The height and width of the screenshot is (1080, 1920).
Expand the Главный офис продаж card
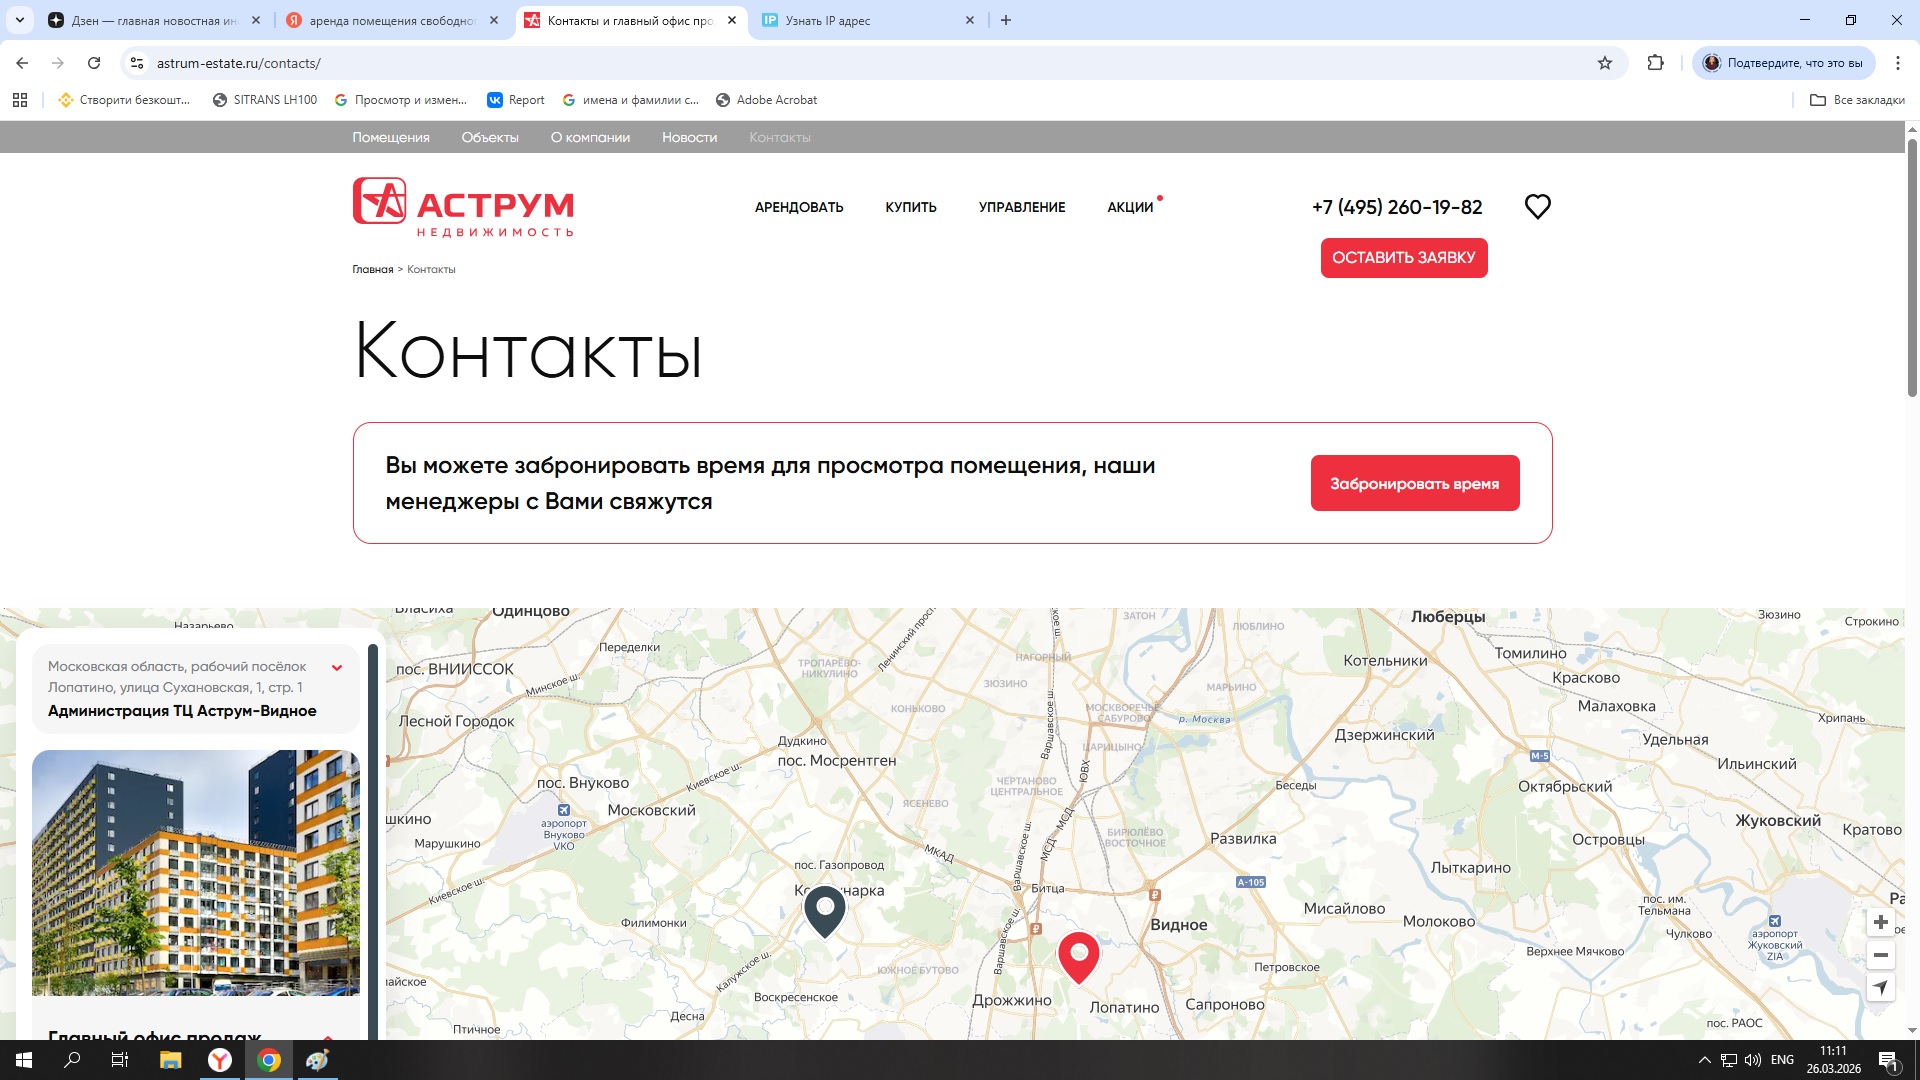[328, 1036]
